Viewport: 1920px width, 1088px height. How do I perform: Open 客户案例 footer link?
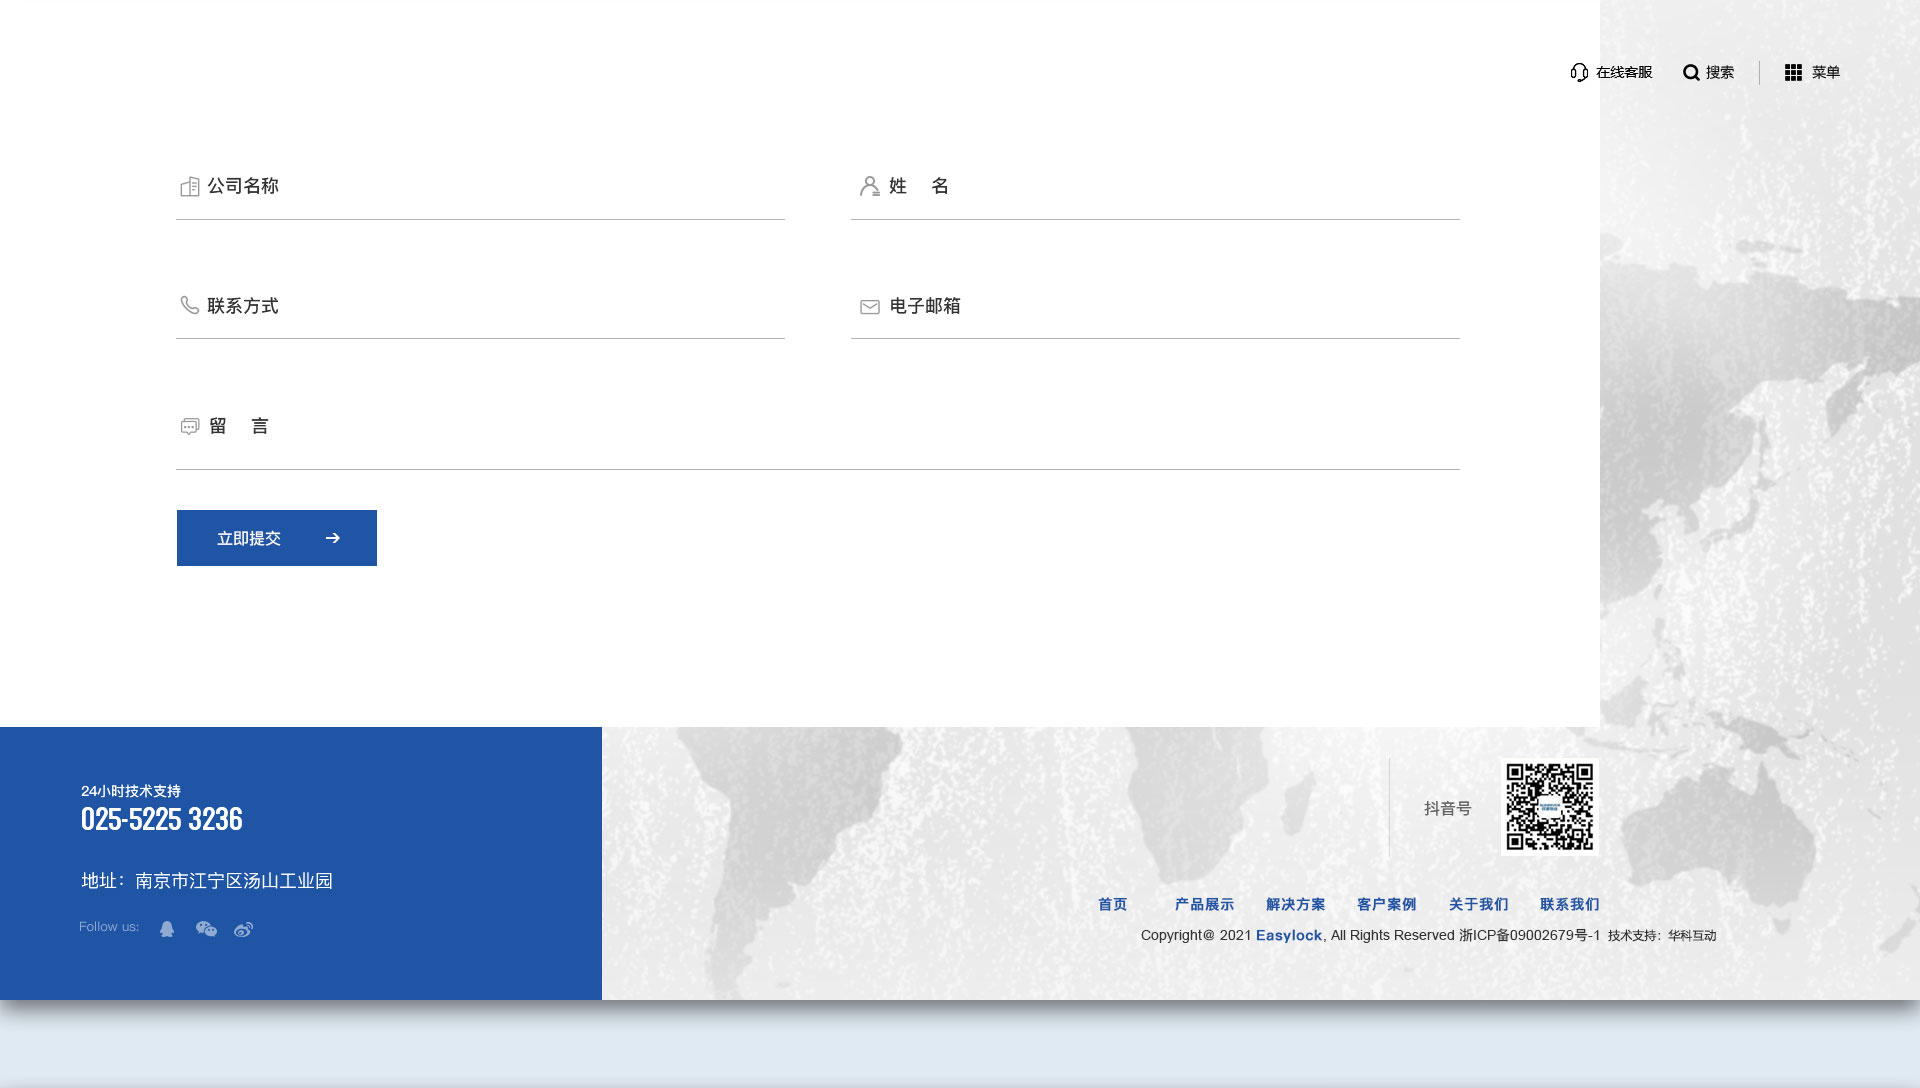coord(1386,904)
